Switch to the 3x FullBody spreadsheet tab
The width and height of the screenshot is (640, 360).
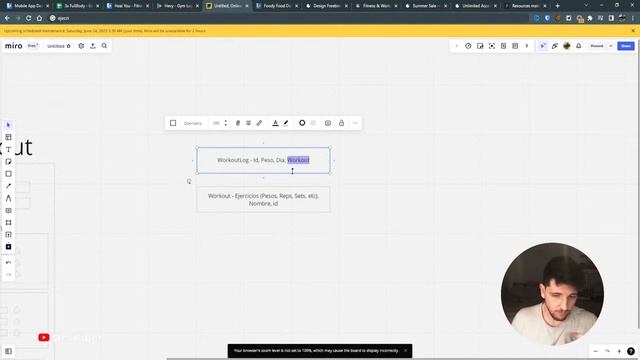click(77, 6)
